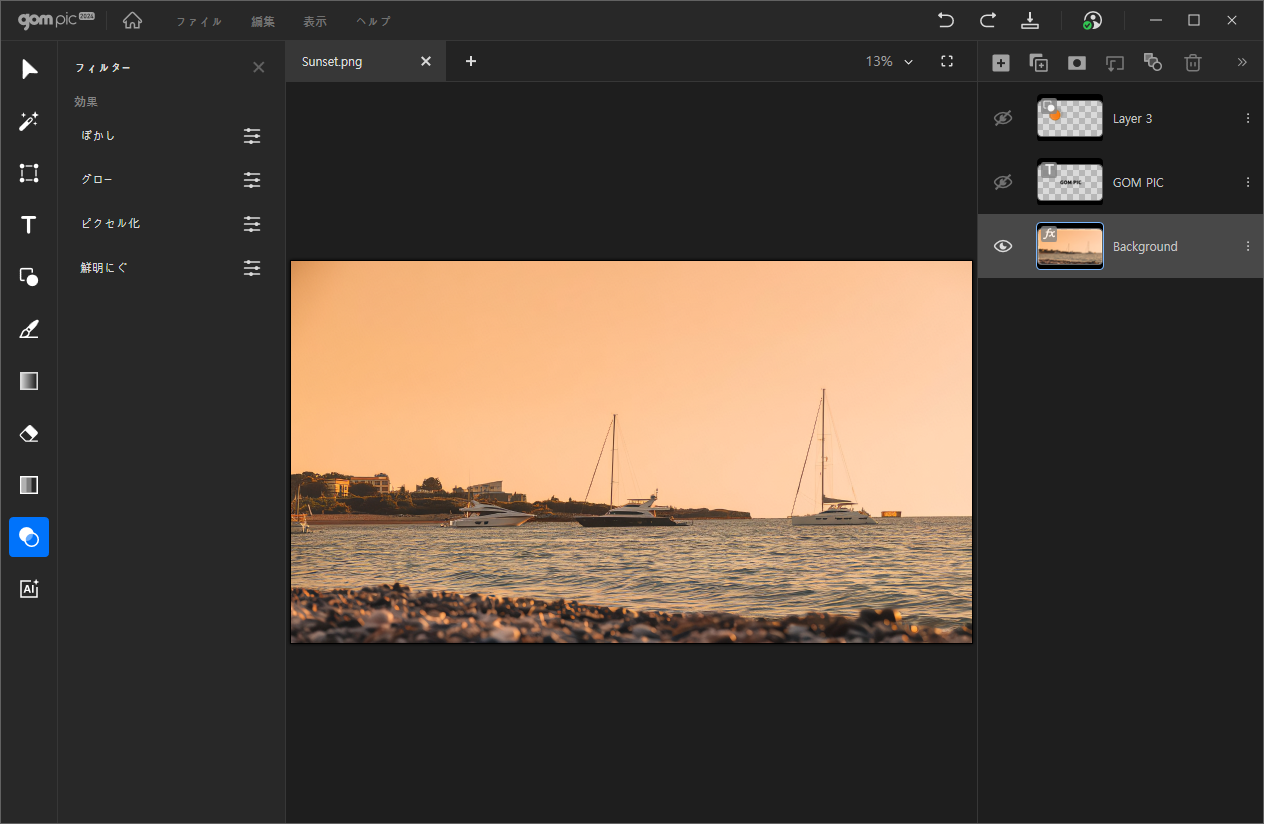Open the ファイル menu
The width and height of the screenshot is (1264, 824).
199,21
